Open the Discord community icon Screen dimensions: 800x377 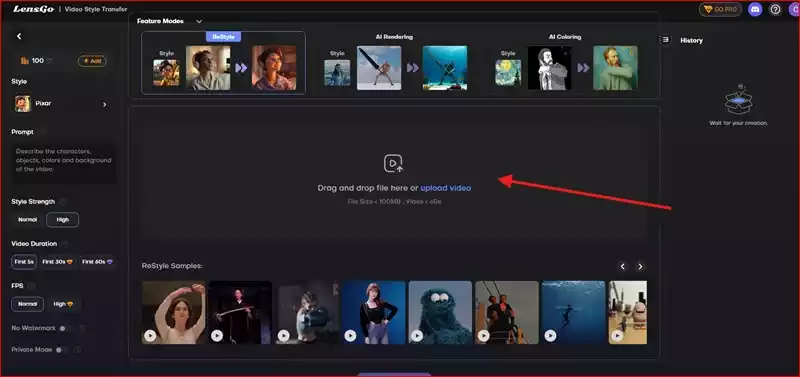[x=755, y=9]
